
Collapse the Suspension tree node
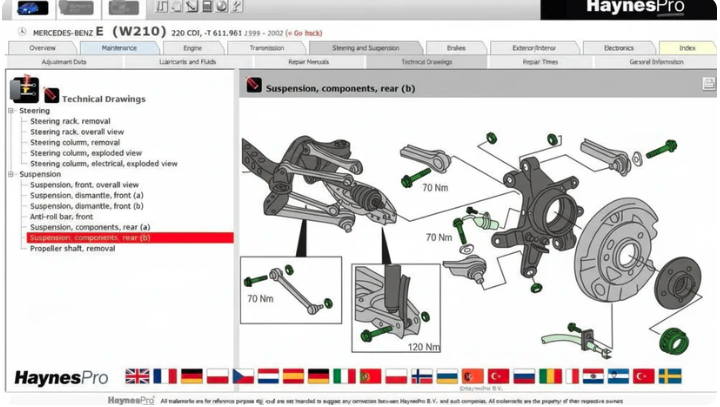coord(11,174)
